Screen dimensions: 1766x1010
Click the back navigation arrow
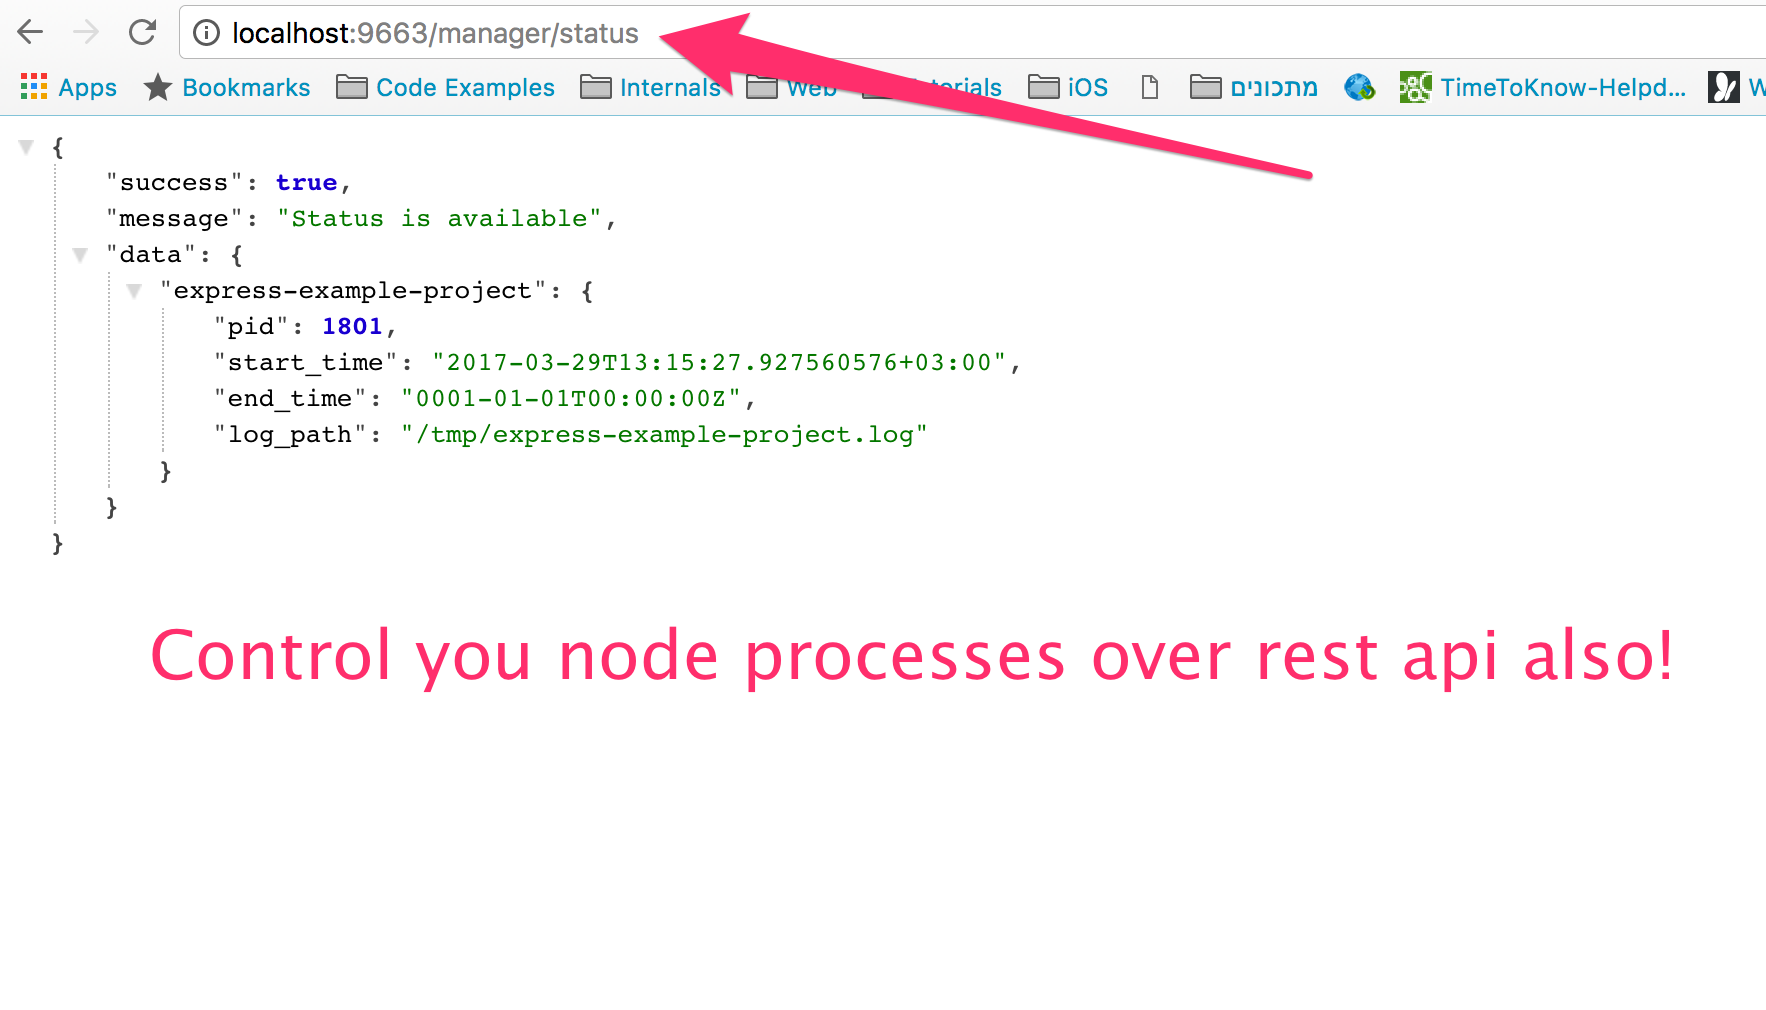click(30, 32)
